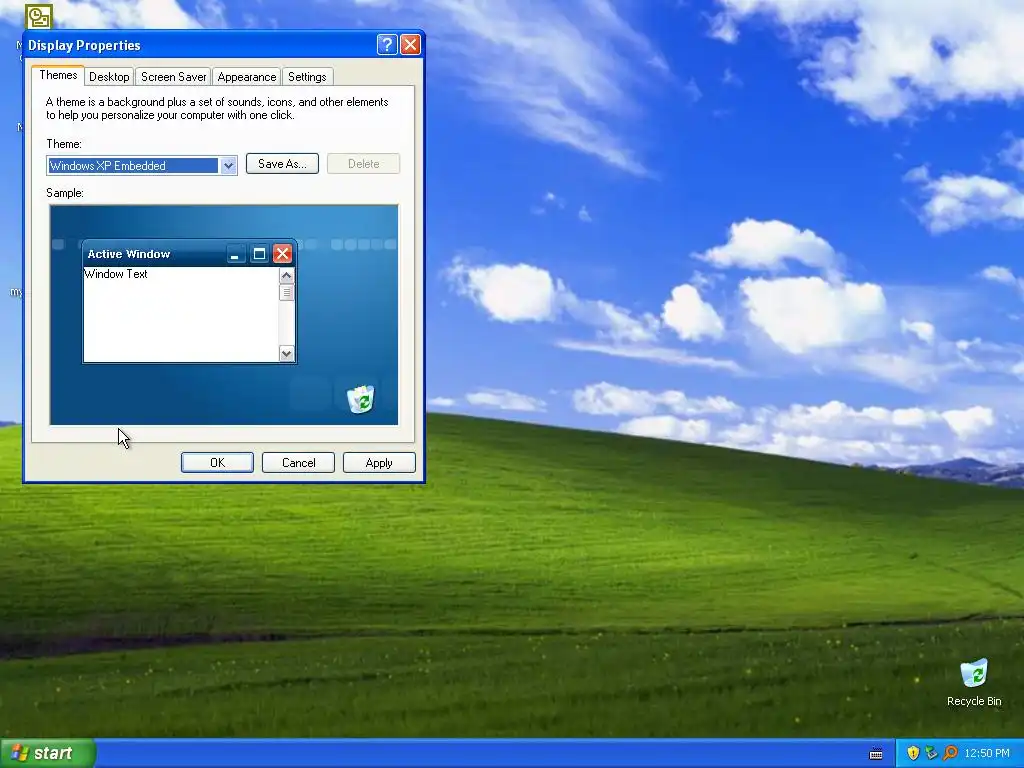Image resolution: width=1024 pixels, height=768 pixels.
Task: Click the sample window's scroll down arrow
Action: point(286,353)
